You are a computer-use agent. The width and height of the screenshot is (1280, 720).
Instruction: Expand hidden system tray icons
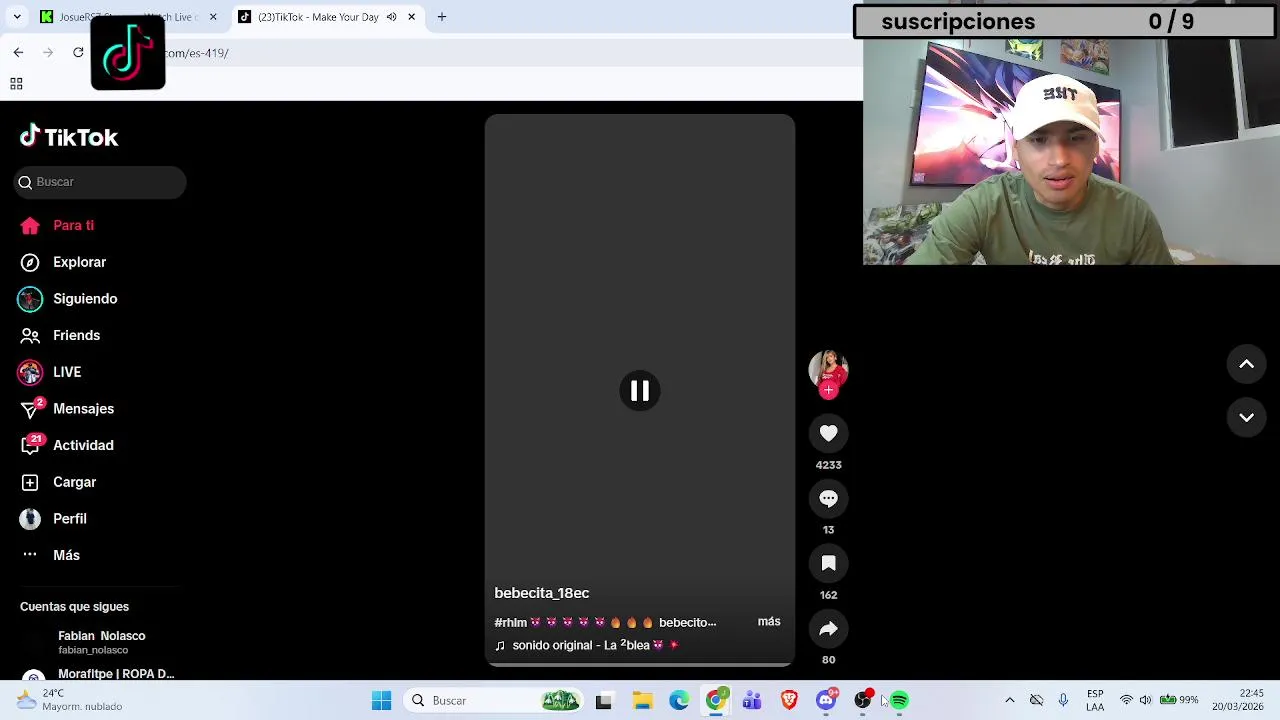click(x=1010, y=700)
